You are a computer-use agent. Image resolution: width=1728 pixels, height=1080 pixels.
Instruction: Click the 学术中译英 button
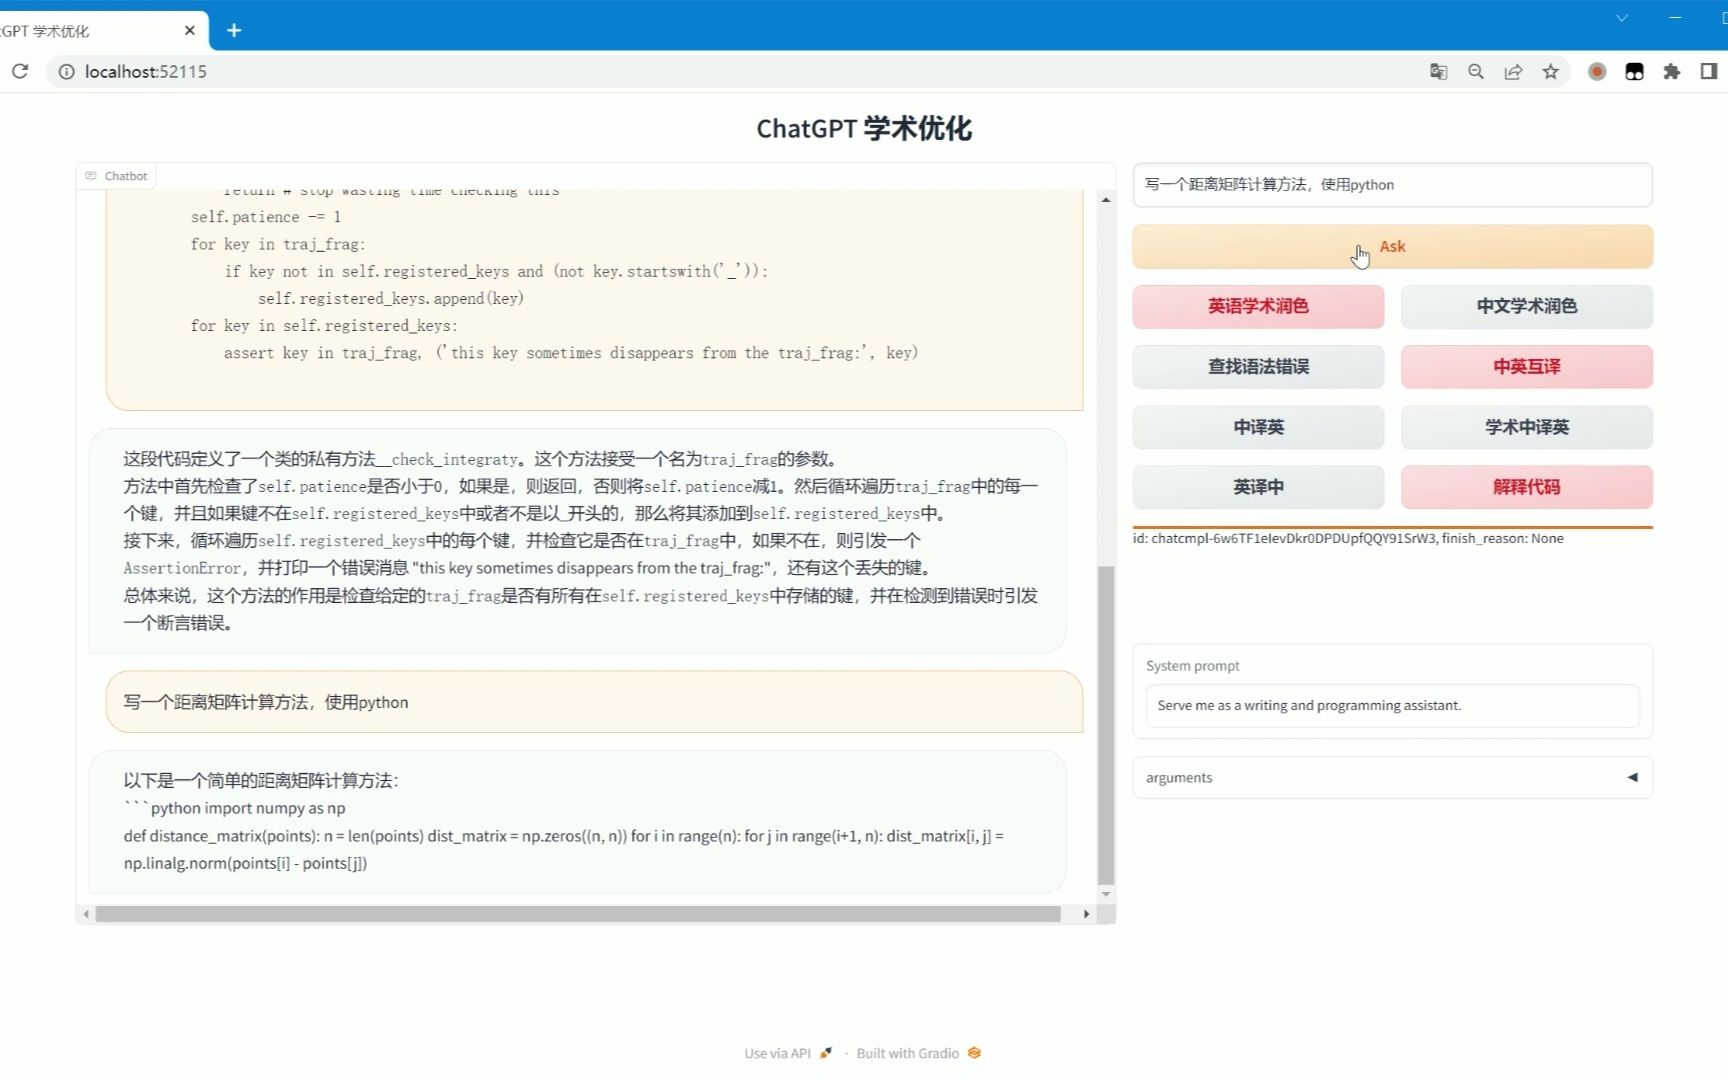(x=1526, y=427)
